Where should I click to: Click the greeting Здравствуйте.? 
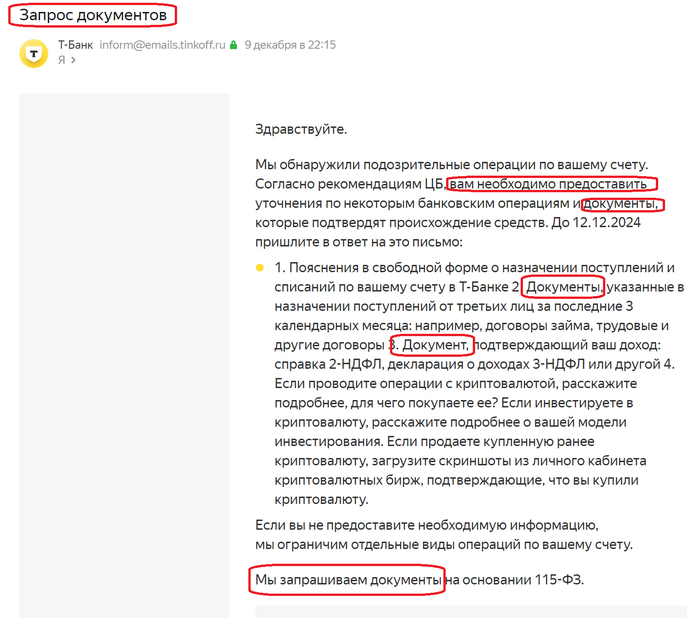point(301,129)
